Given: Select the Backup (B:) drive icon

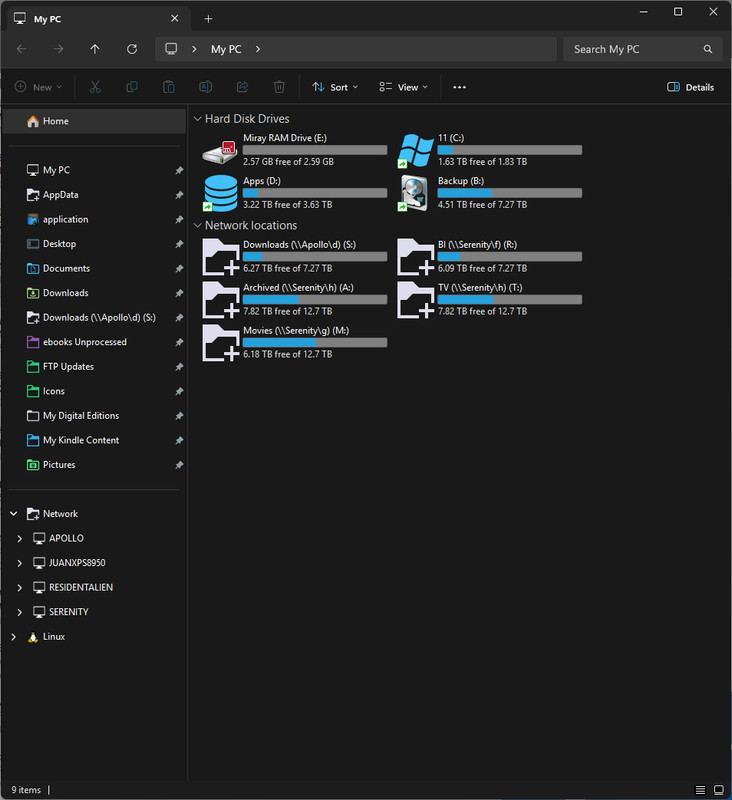Looking at the screenshot, I should pos(415,193).
